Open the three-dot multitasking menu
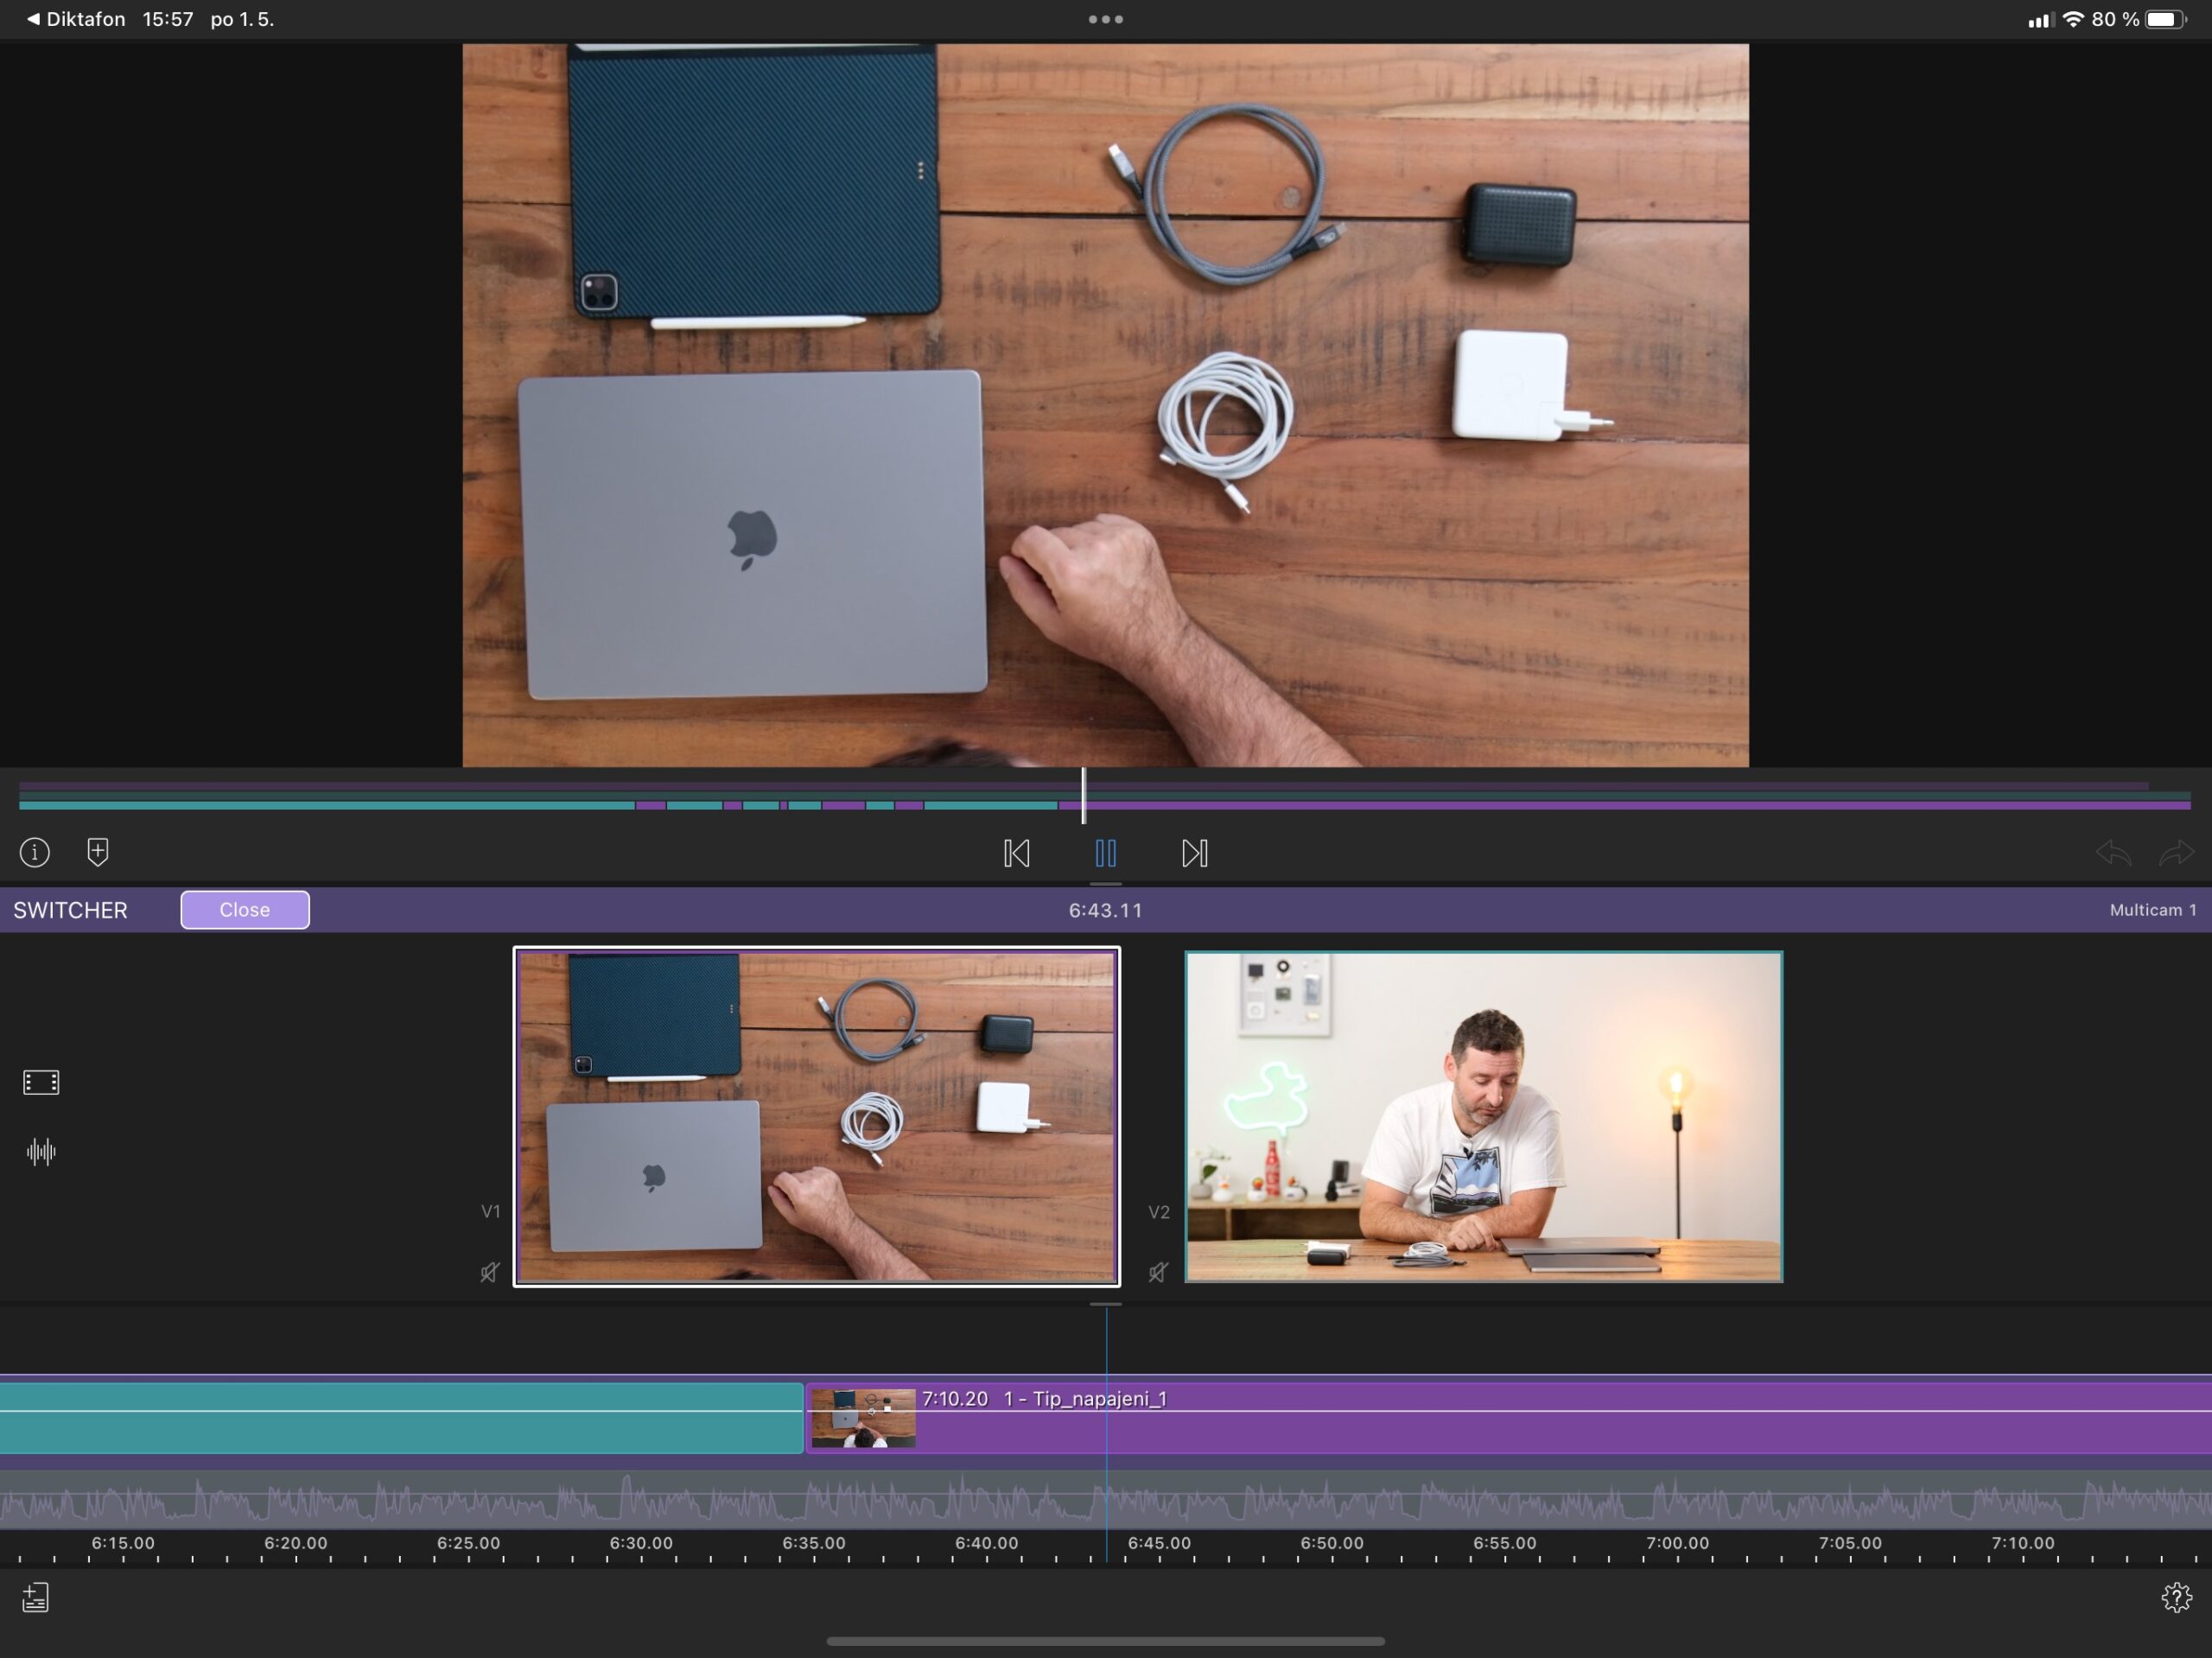 pos(1105,19)
